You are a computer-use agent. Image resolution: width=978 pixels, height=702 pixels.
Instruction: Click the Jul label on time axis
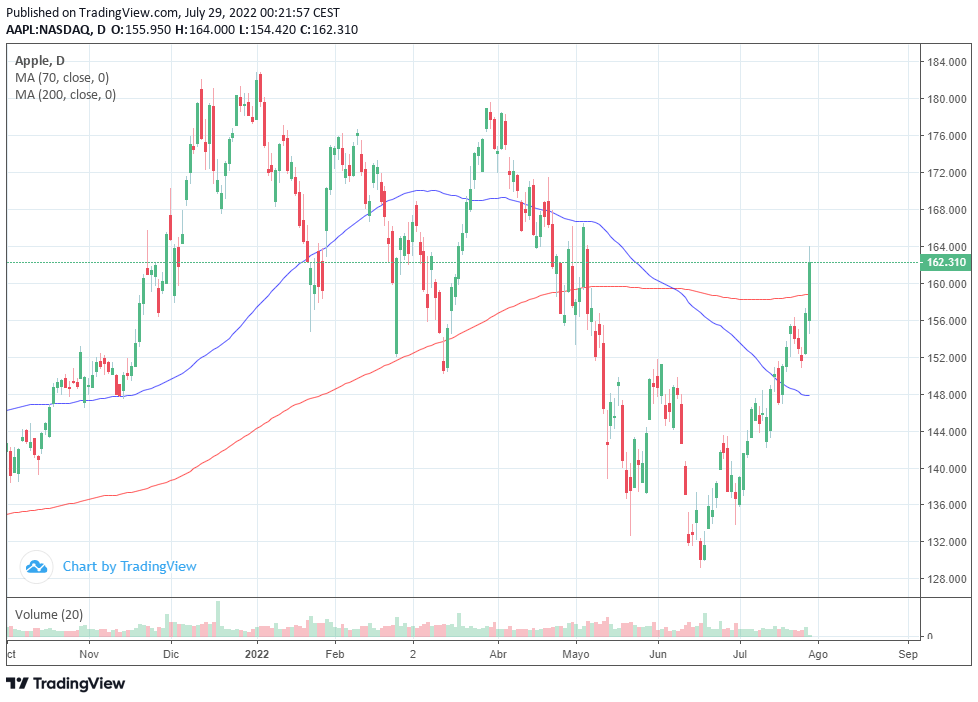tap(740, 654)
